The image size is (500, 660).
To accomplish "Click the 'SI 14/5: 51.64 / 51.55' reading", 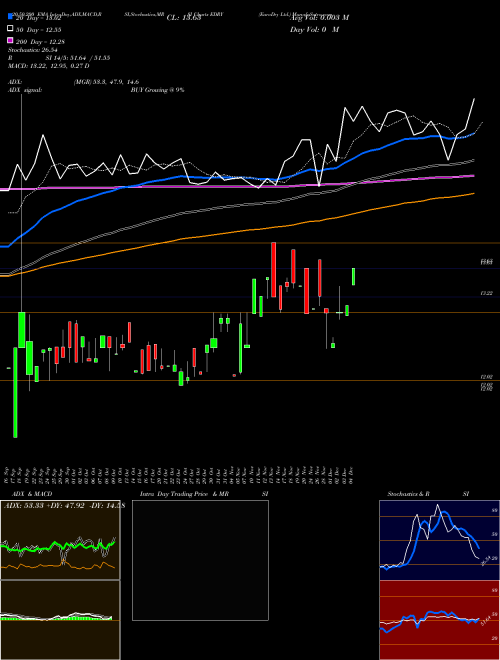I will tap(78, 58).
